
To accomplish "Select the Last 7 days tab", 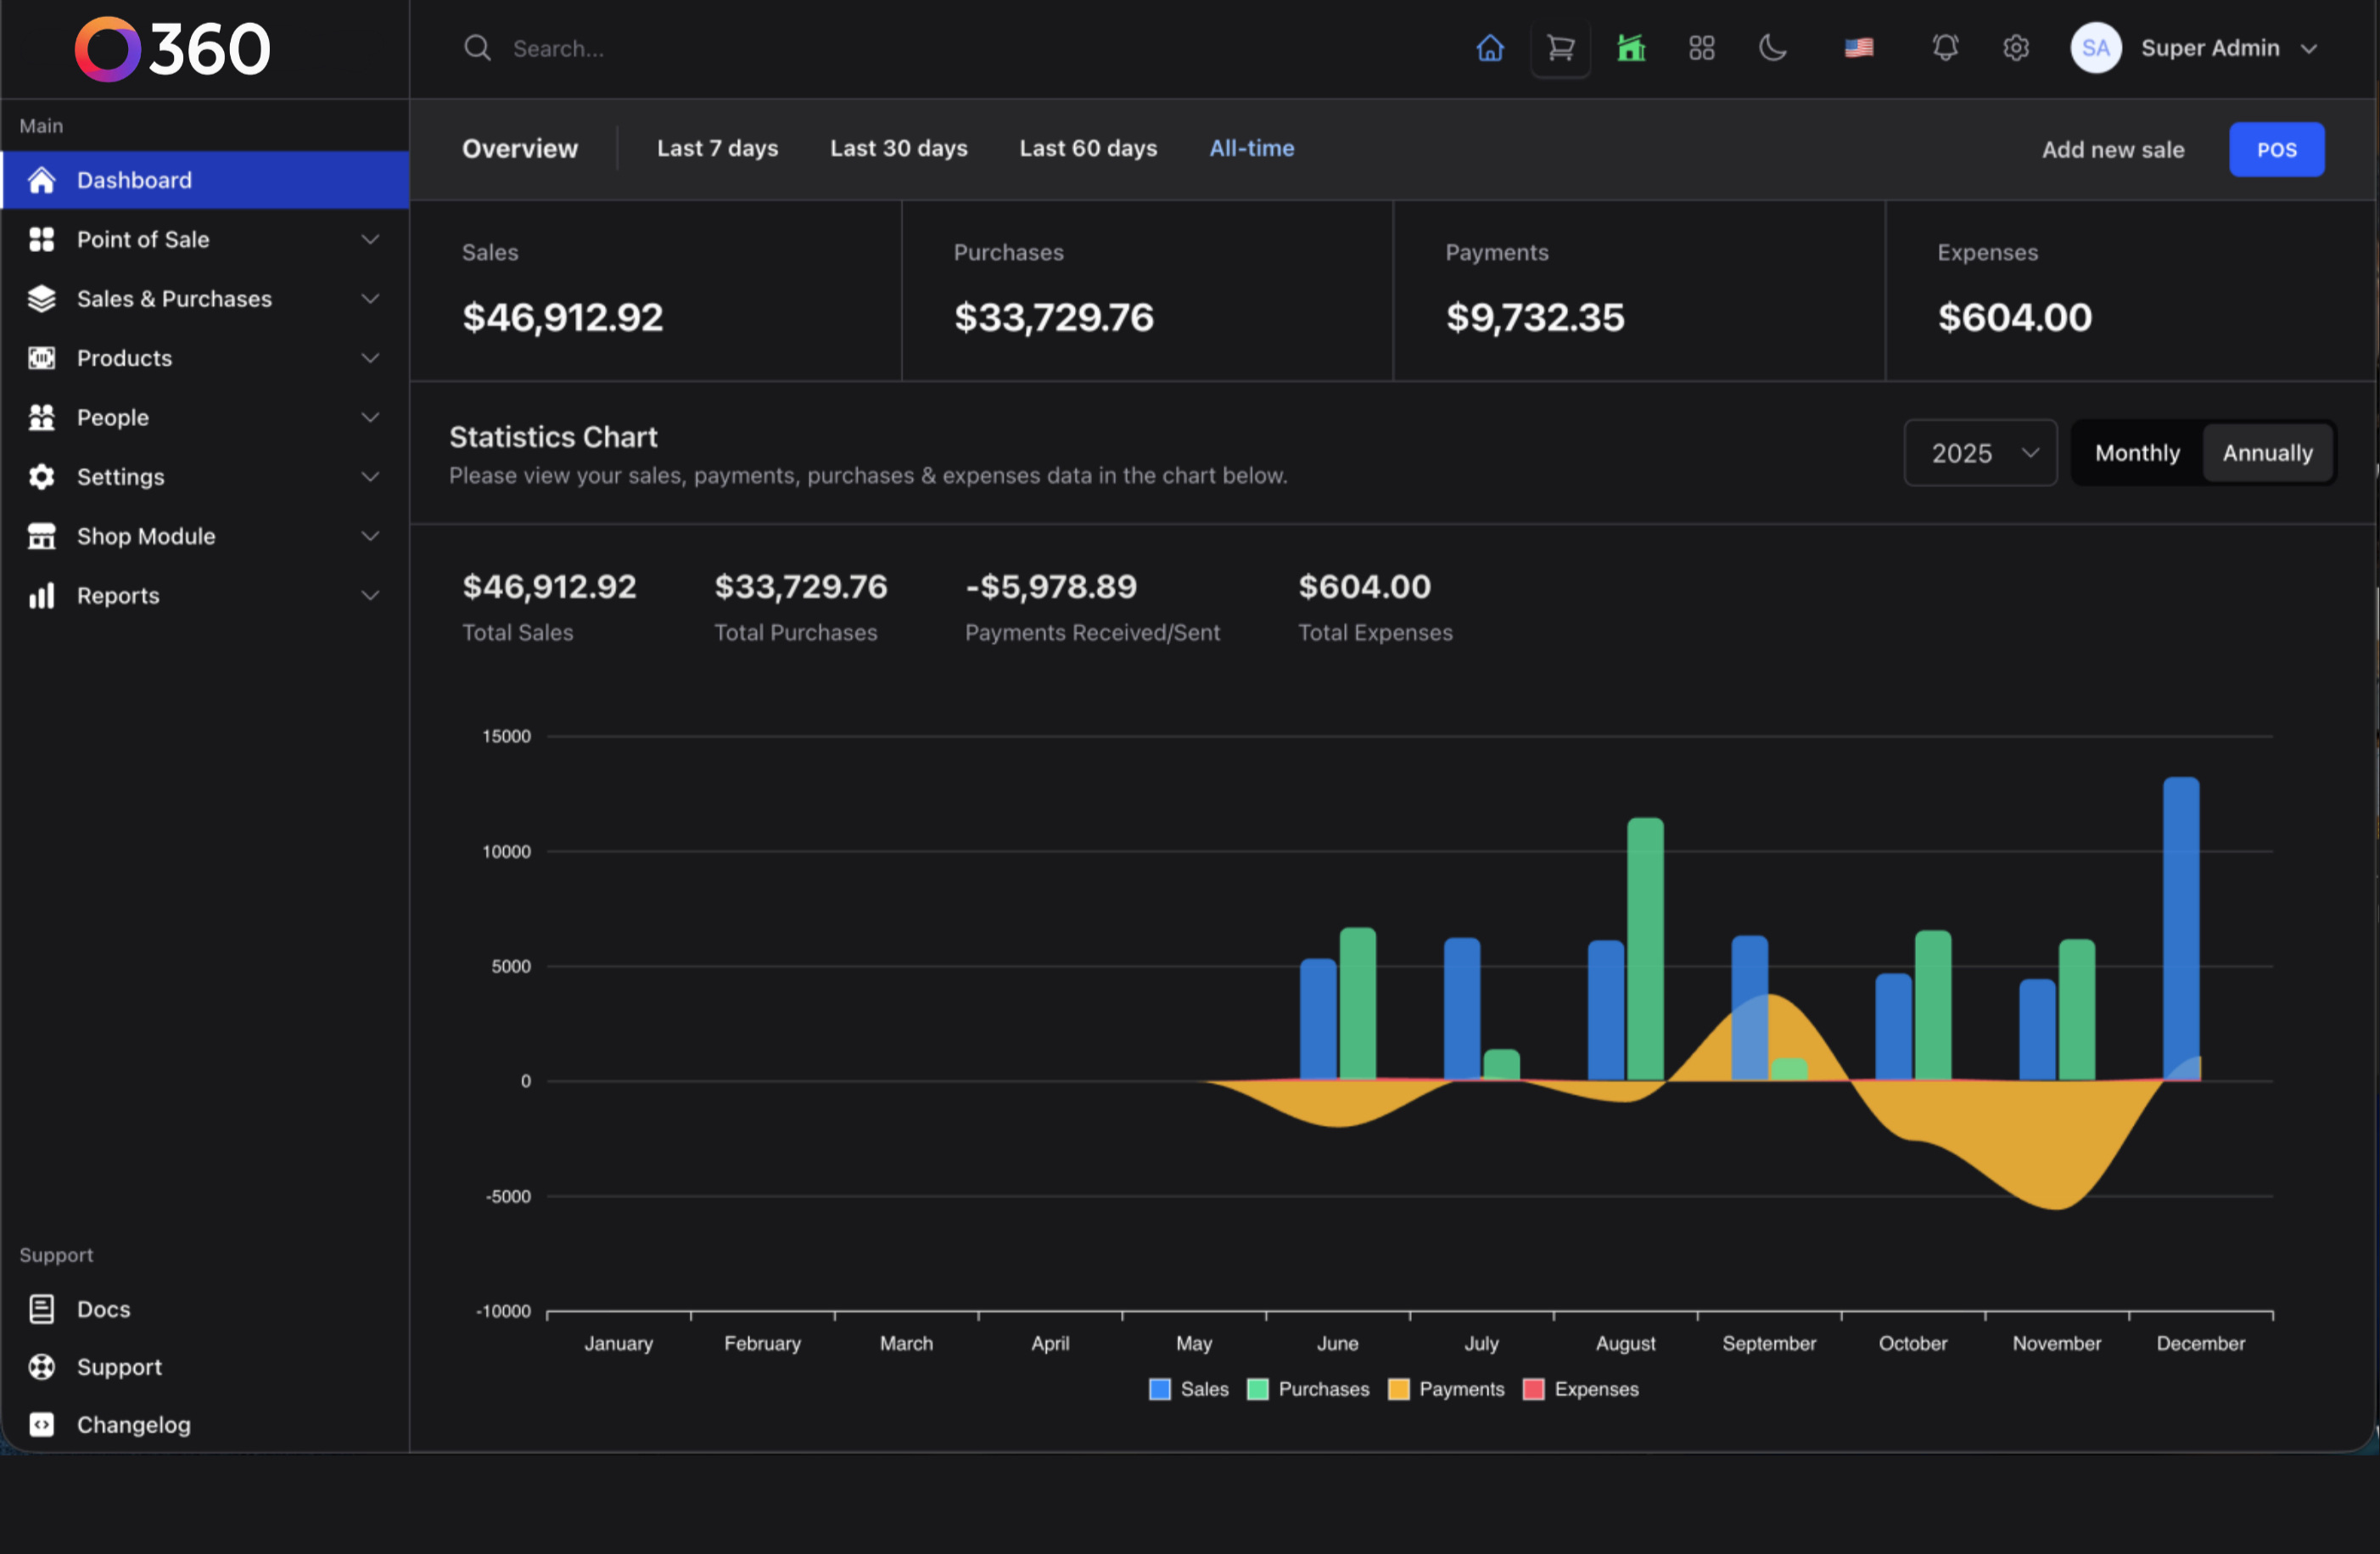I will point(717,148).
